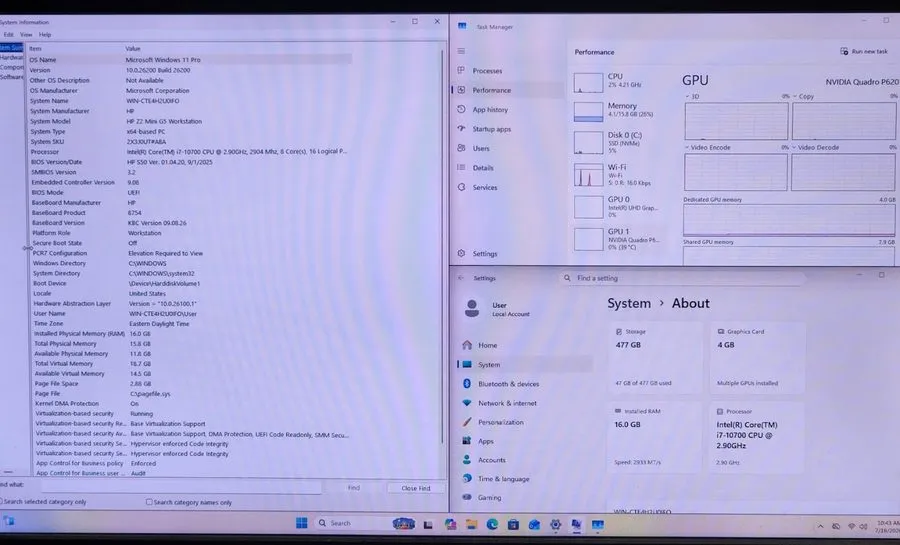The height and width of the screenshot is (545, 900).
Task: Open Users page in Task Manager
Action: pos(481,148)
